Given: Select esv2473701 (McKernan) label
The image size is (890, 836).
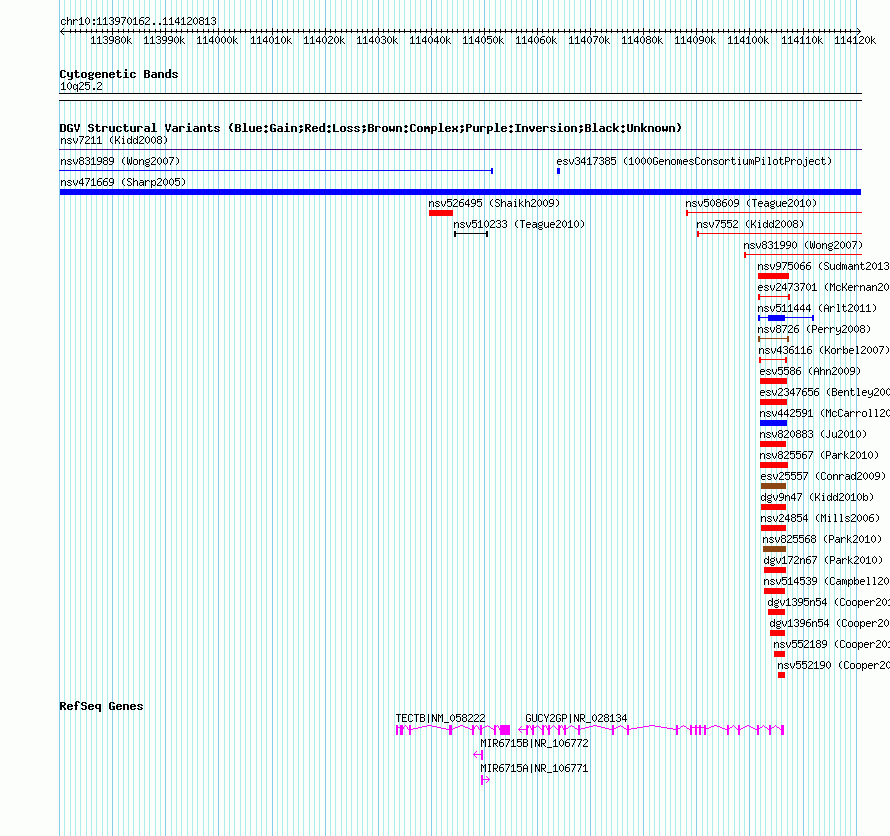Looking at the screenshot, I should (x=823, y=287).
